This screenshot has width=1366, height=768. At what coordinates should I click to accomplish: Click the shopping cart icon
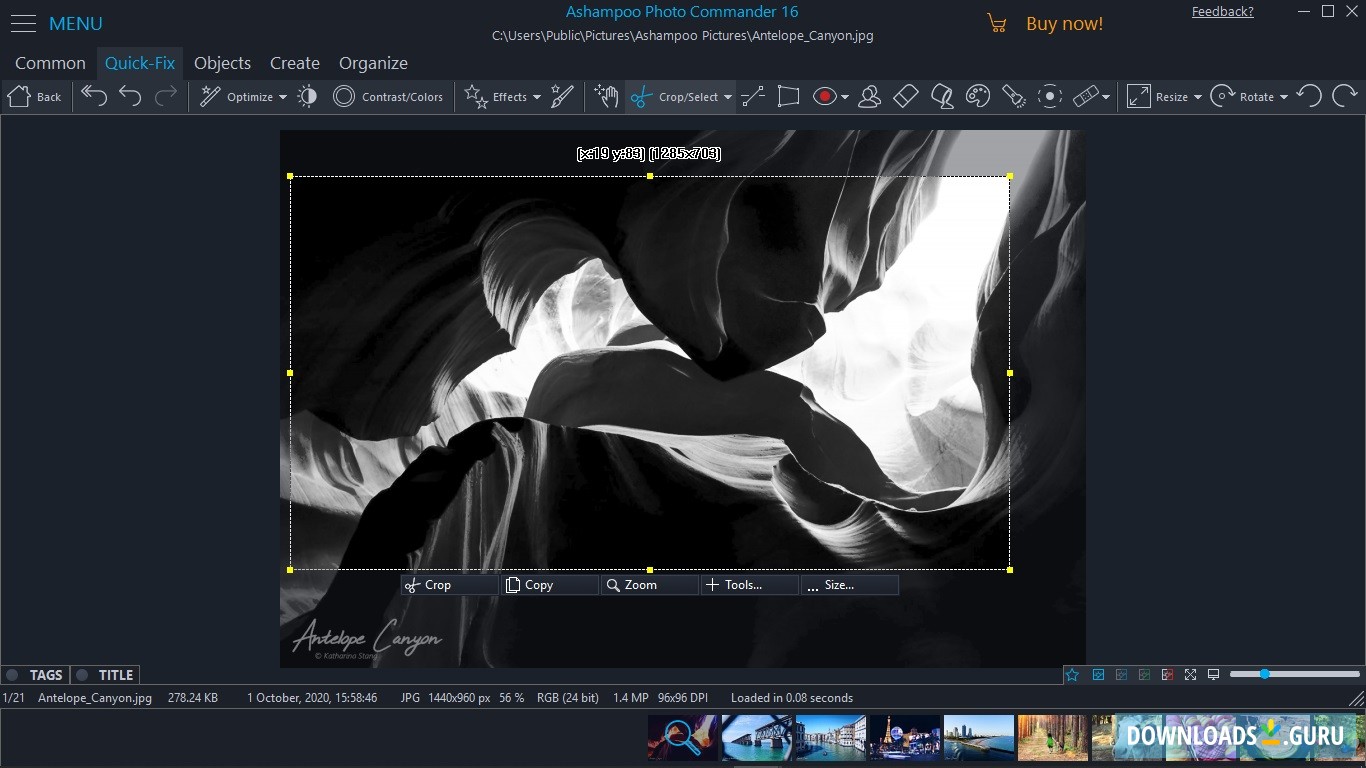point(997,23)
